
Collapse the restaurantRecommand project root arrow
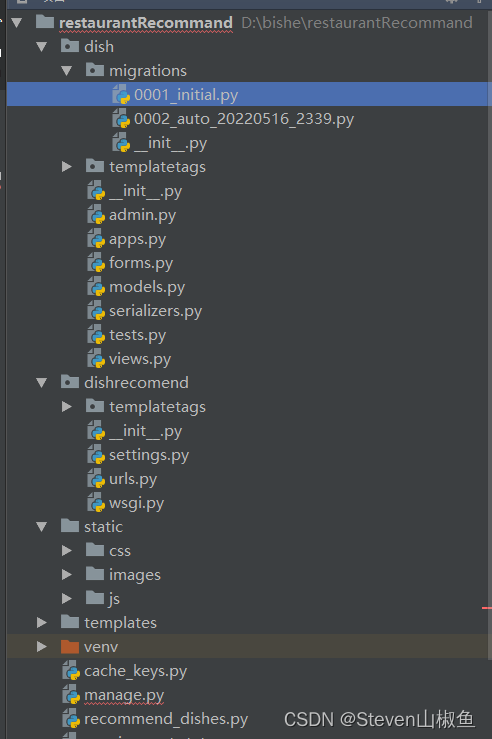(17, 22)
